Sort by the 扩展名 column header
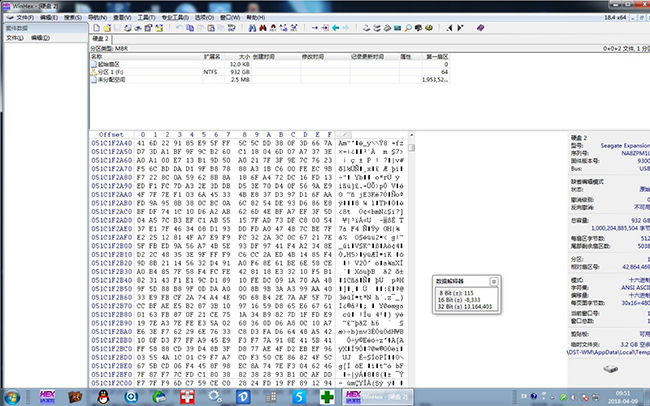Image resolution: width=650 pixels, height=406 pixels. 213,56
